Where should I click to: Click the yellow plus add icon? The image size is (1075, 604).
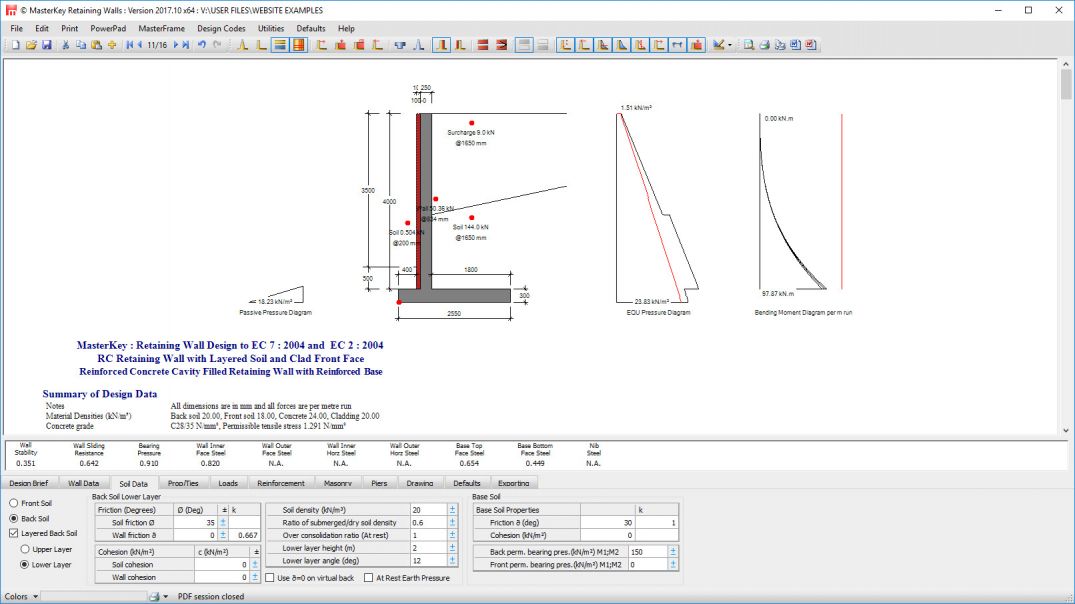[112, 45]
